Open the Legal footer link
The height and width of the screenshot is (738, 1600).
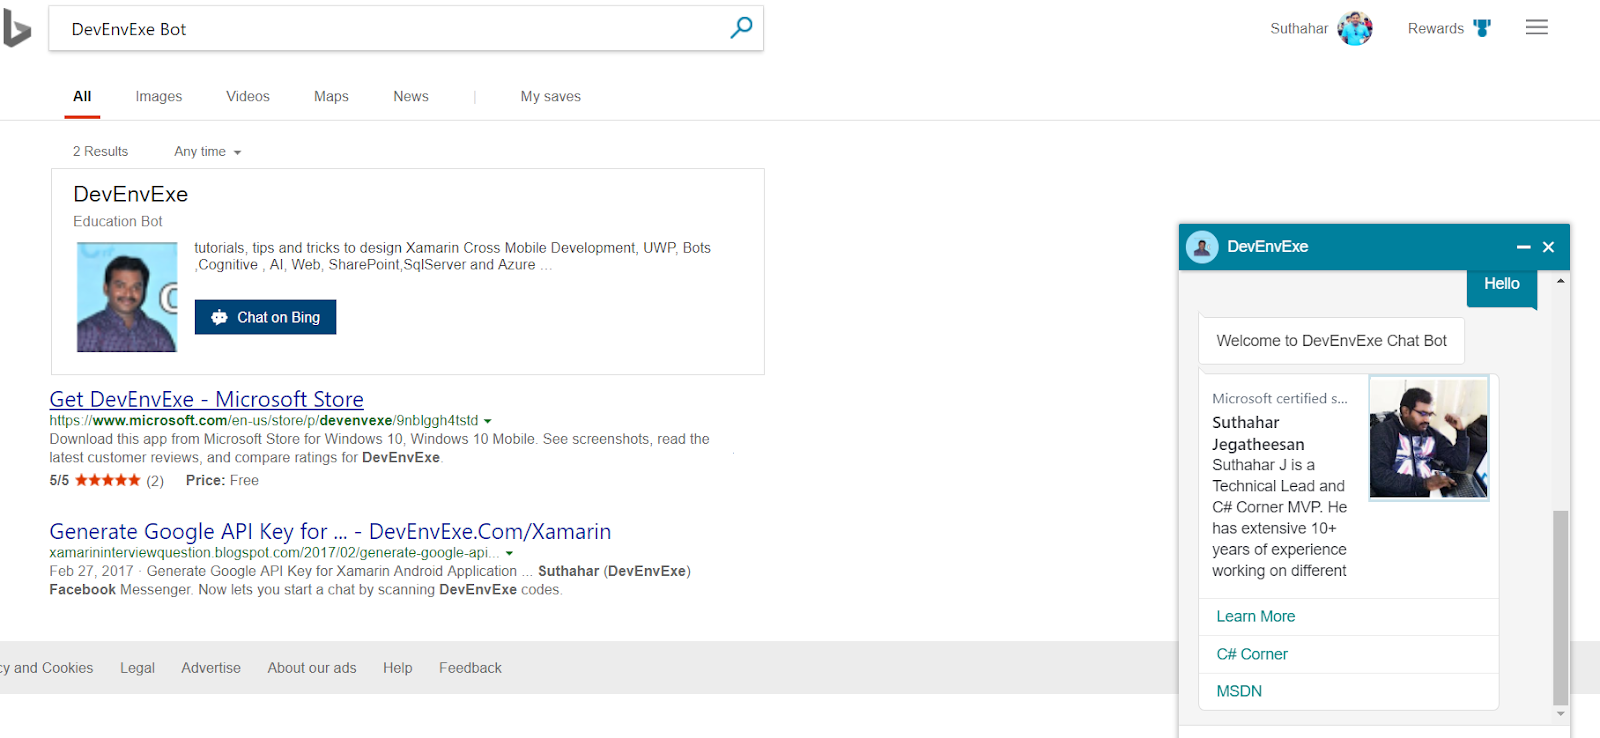tap(137, 668)
